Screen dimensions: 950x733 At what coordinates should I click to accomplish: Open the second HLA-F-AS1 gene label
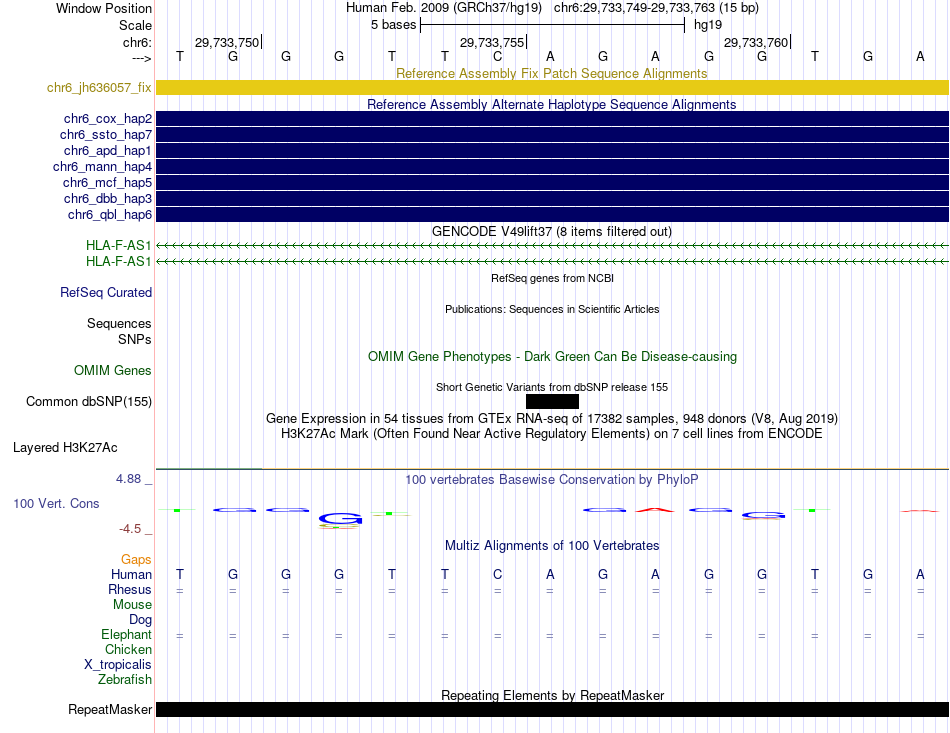119,261
